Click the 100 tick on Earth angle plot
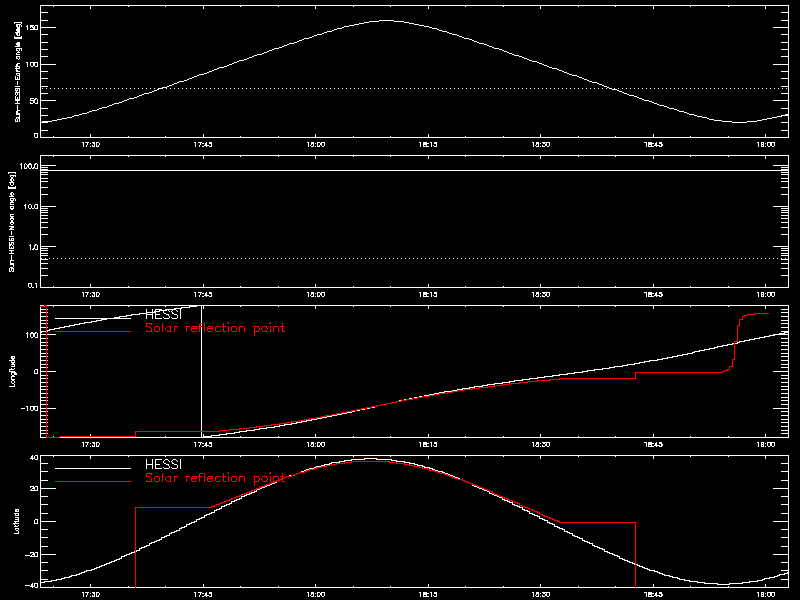Image resolution: width=800 pixels, height=600 pixels. (x=32, y=64)
